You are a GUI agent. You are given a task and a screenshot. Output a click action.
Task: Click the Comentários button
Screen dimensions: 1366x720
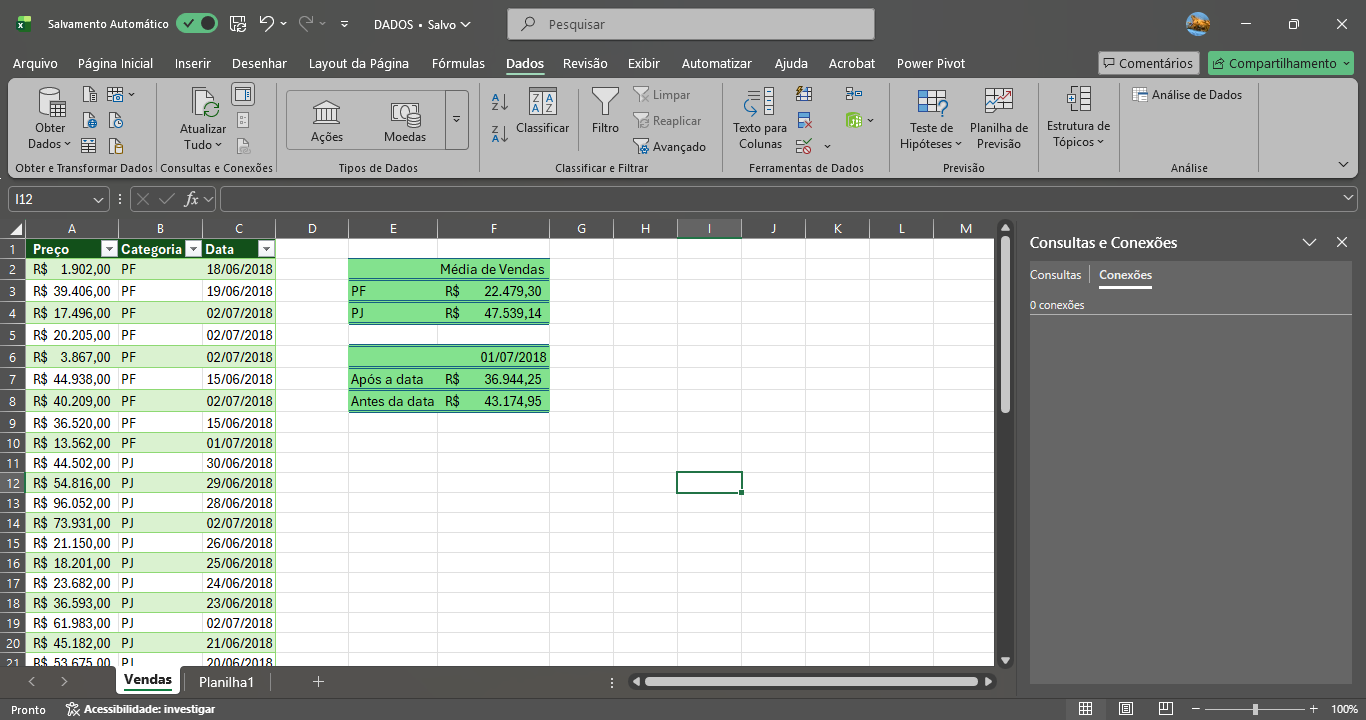[x=1148, y=63]
